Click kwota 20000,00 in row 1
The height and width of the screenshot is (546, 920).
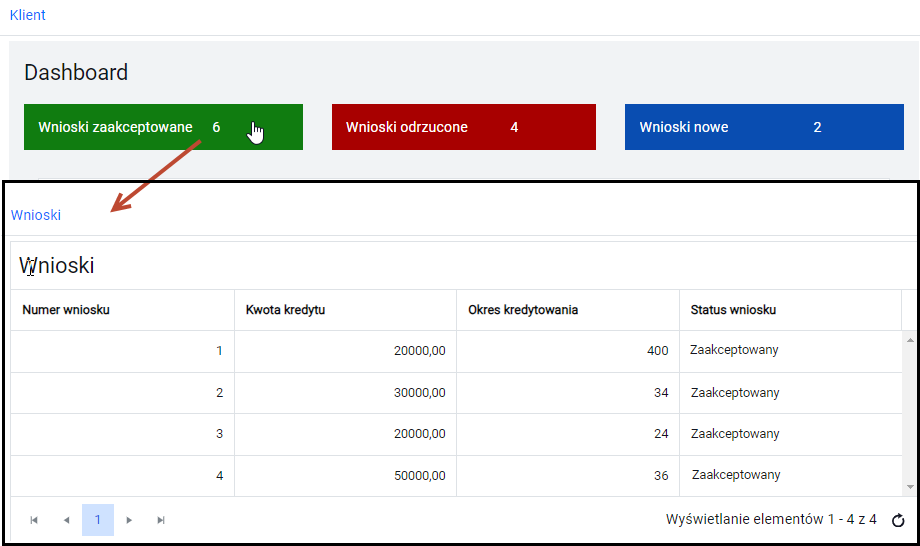pyautogui.click(x=346, y=351)
